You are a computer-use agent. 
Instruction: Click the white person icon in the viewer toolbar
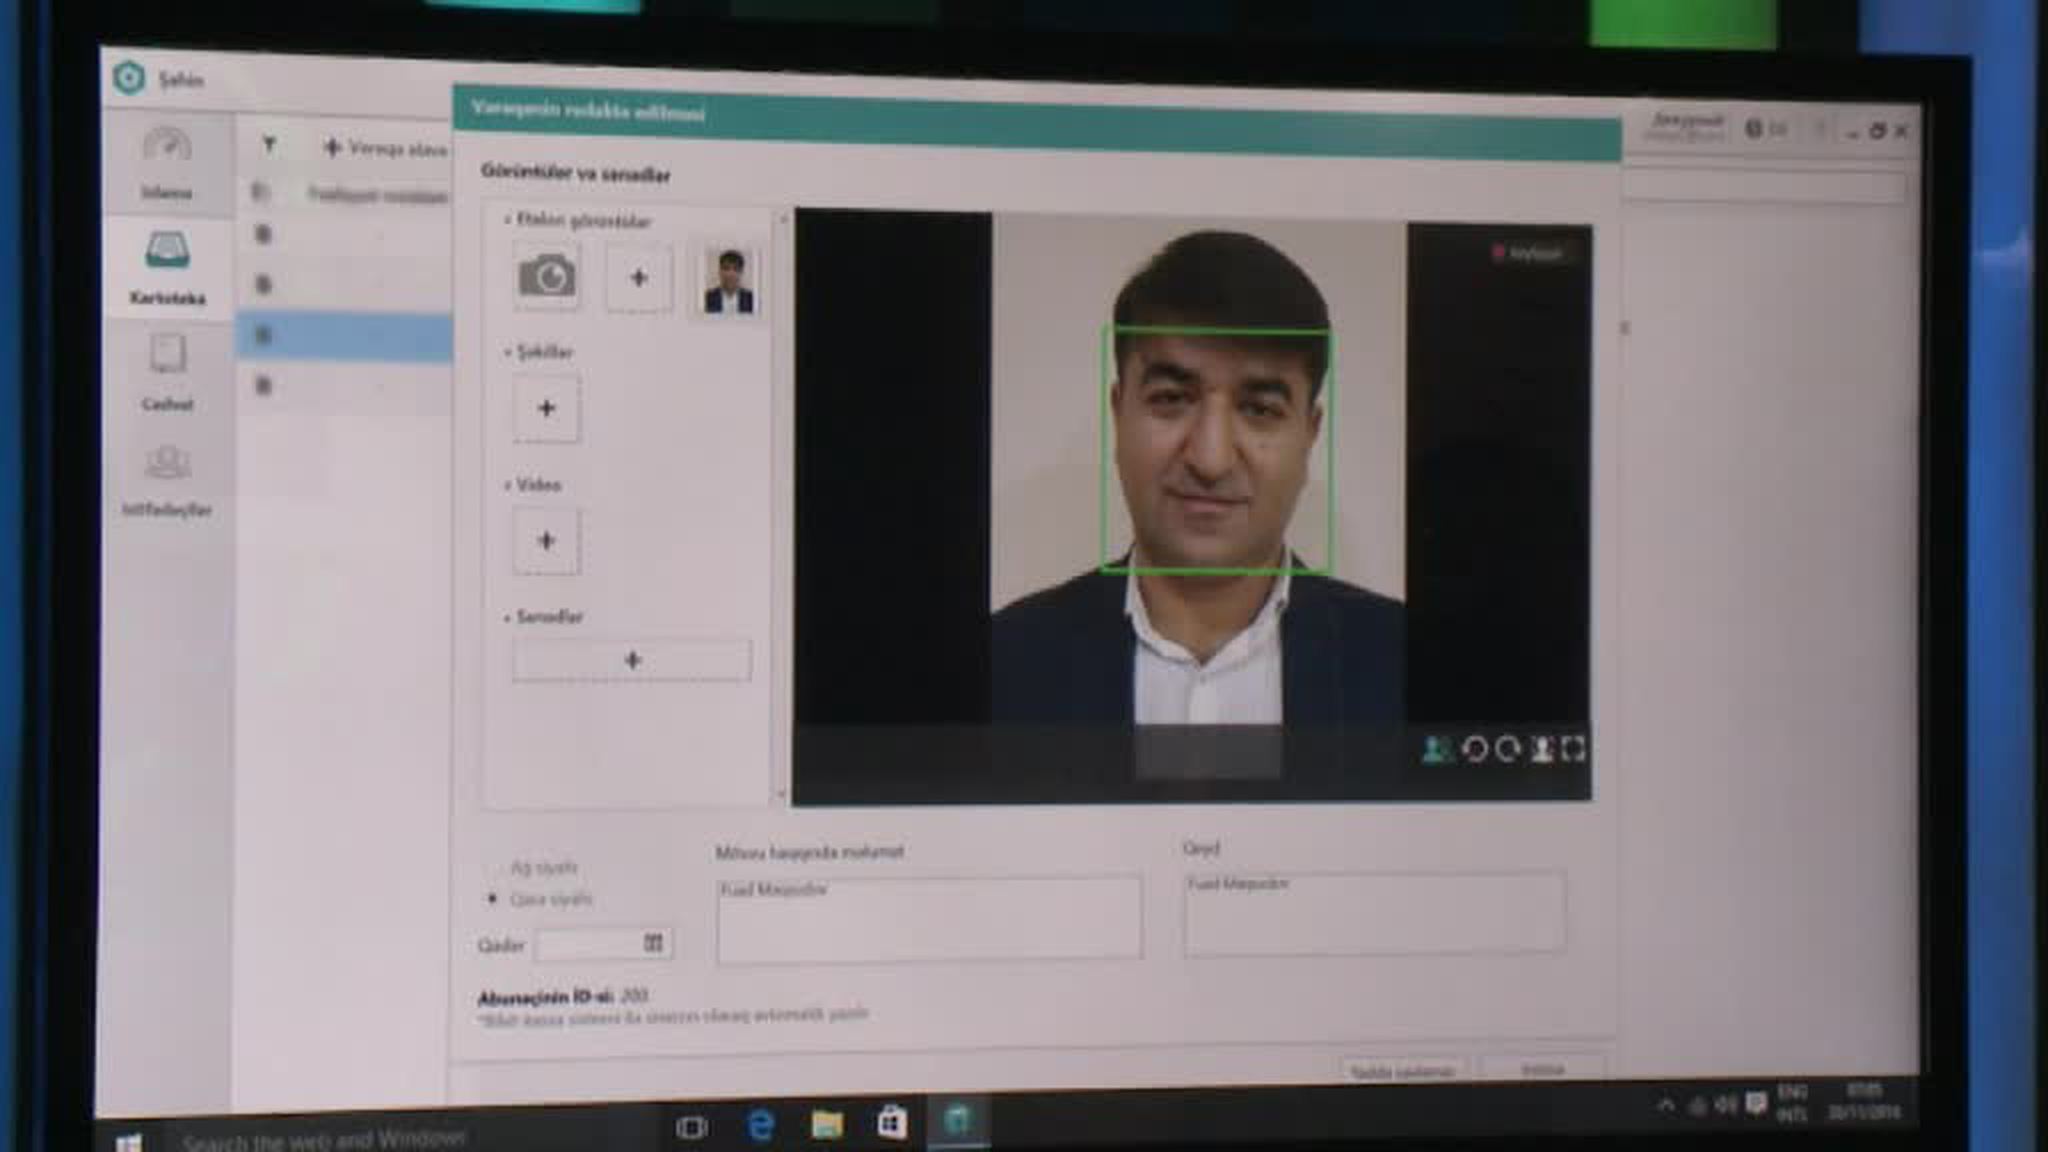[x=1542, y=749]
